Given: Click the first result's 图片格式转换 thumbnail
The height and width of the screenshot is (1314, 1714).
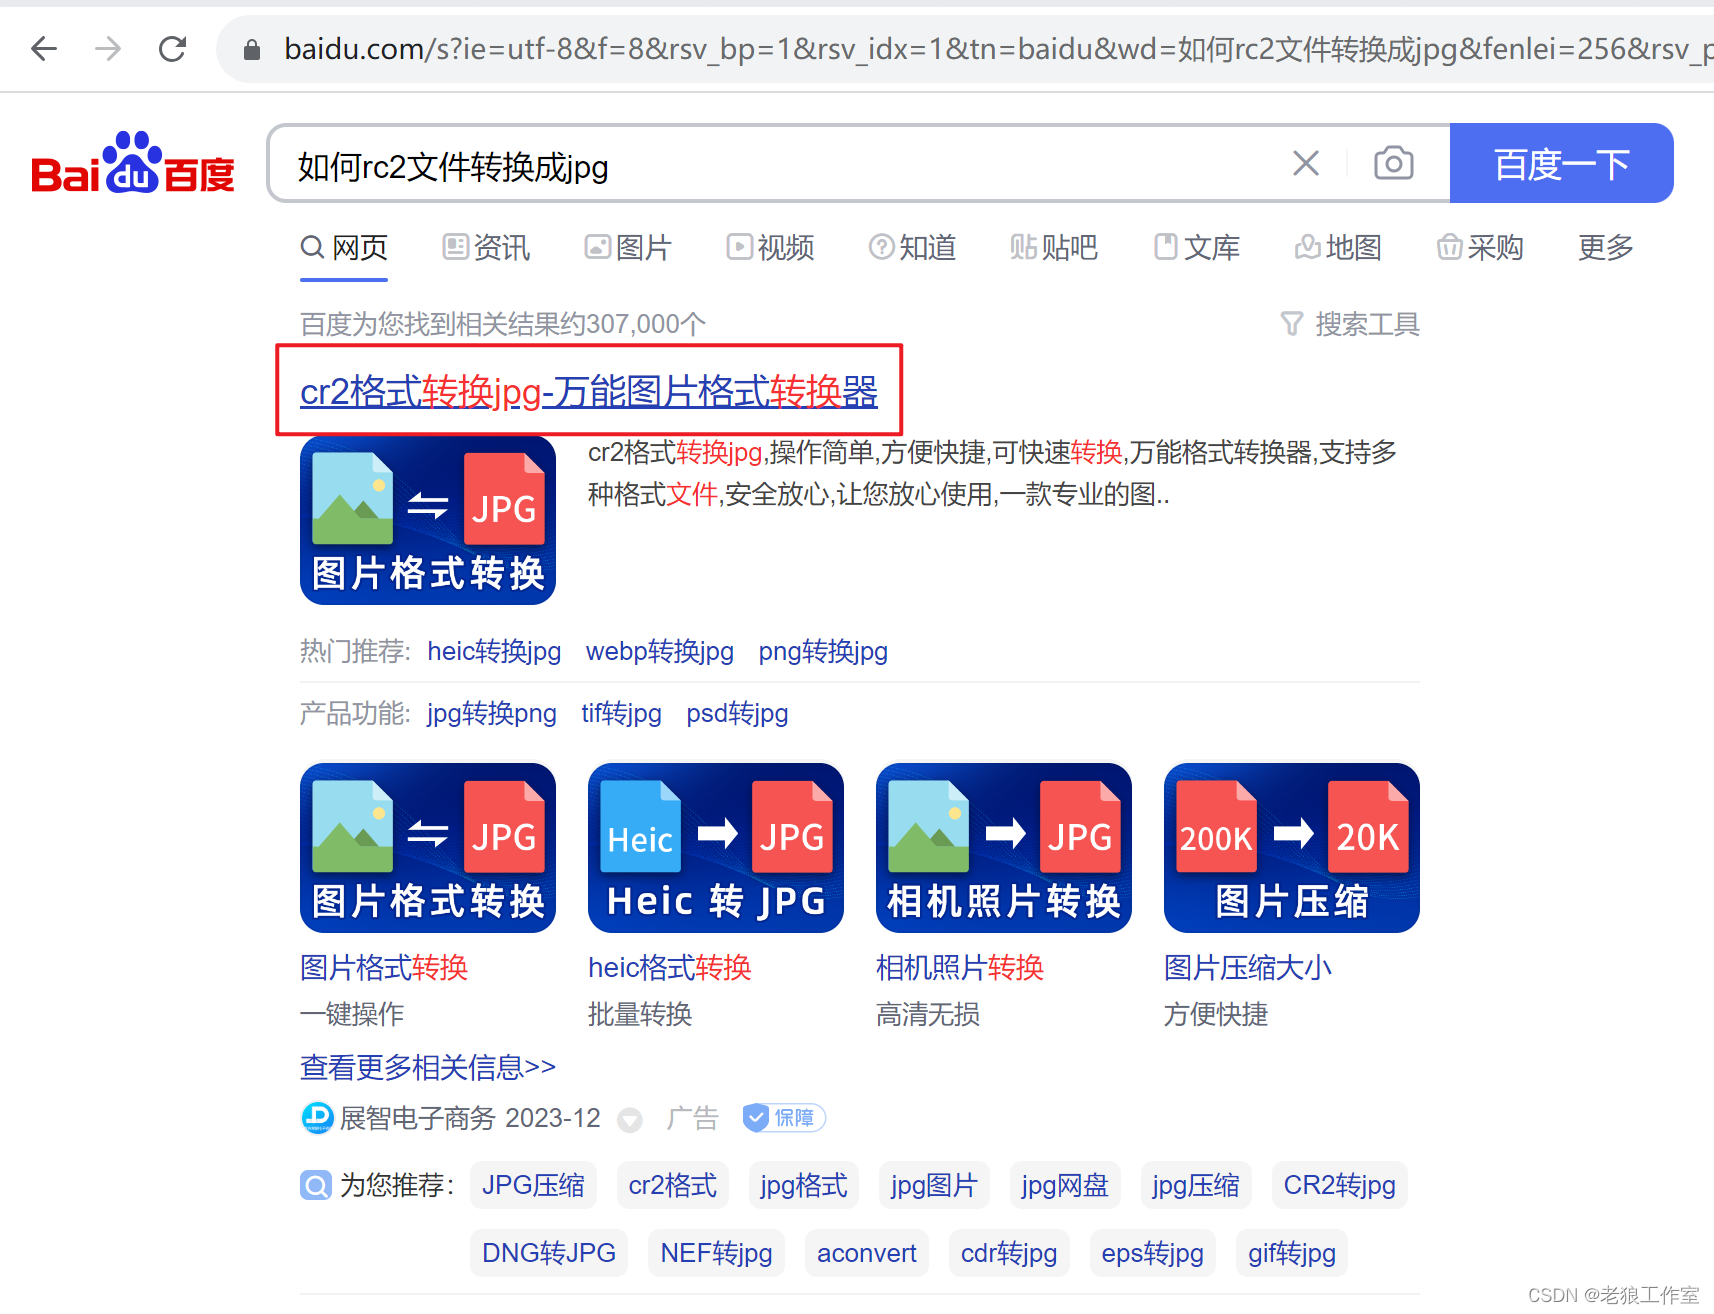Looking at the screenshot, I should [428, 520].
